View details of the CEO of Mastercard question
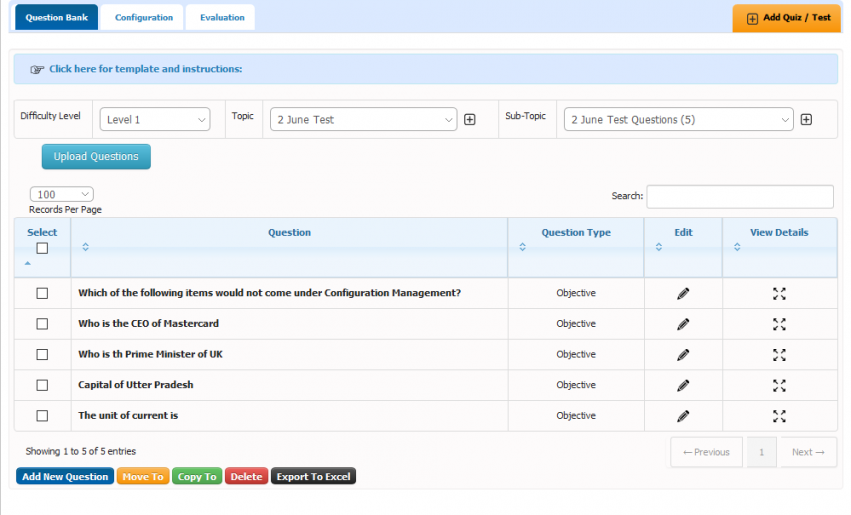Image resolution: width=851 pixels, height=515 pixels. (x=779, y=324)
